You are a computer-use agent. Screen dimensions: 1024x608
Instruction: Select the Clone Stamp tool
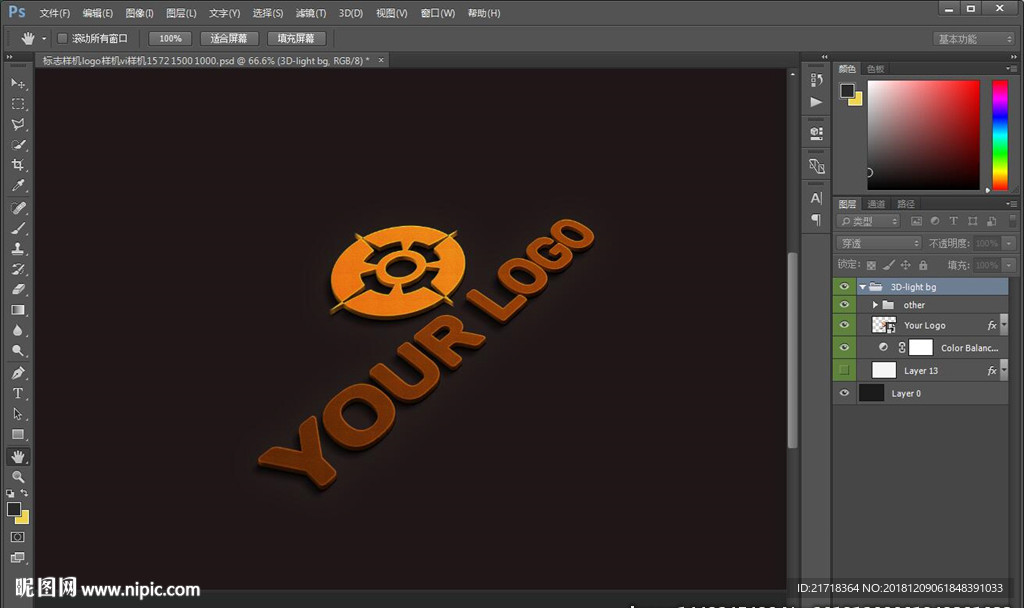coord(18,249)
